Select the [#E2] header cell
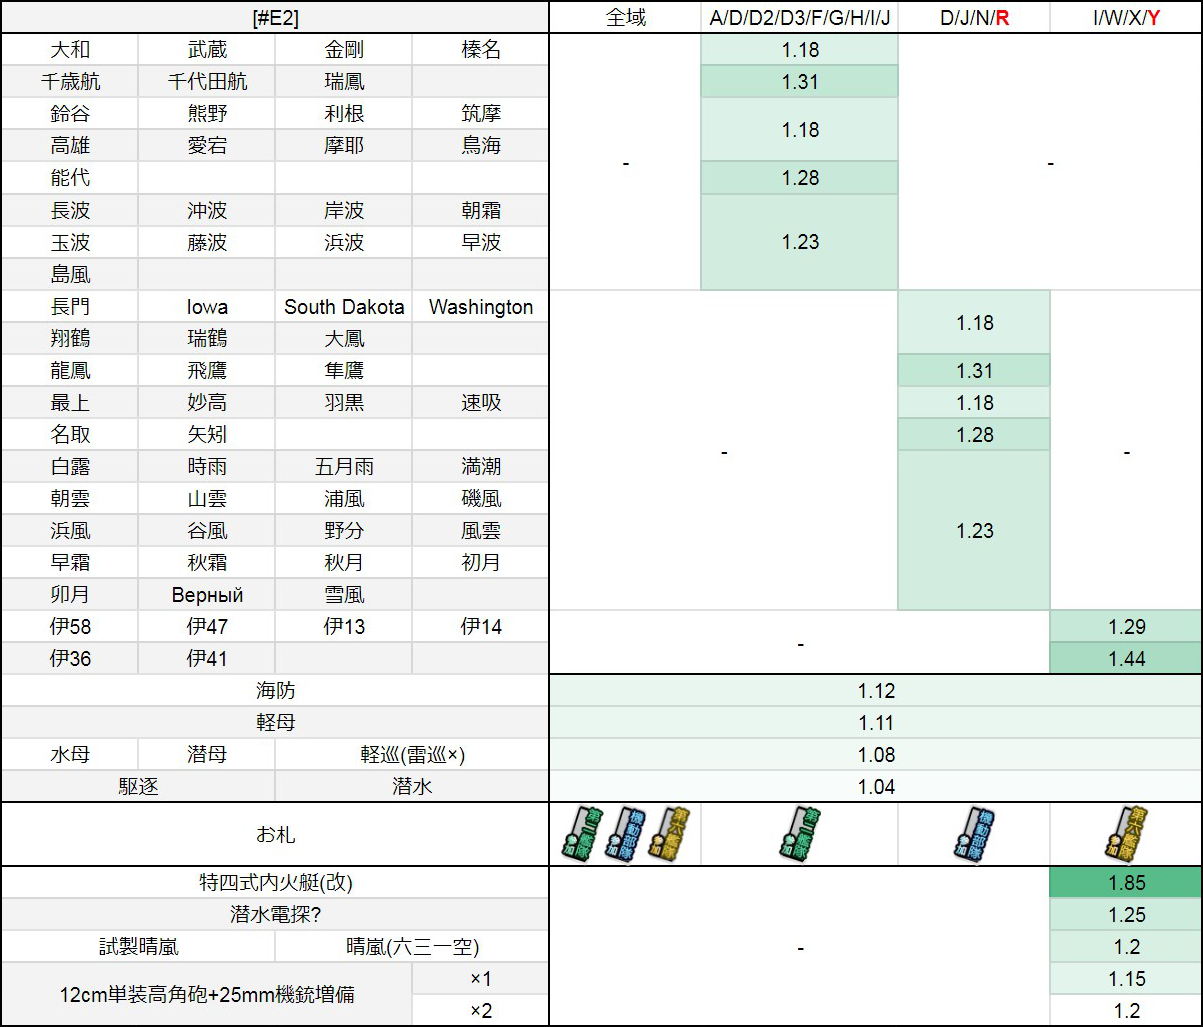The height and width of the screenshot is (1027, 1203). tap(275, 17)
